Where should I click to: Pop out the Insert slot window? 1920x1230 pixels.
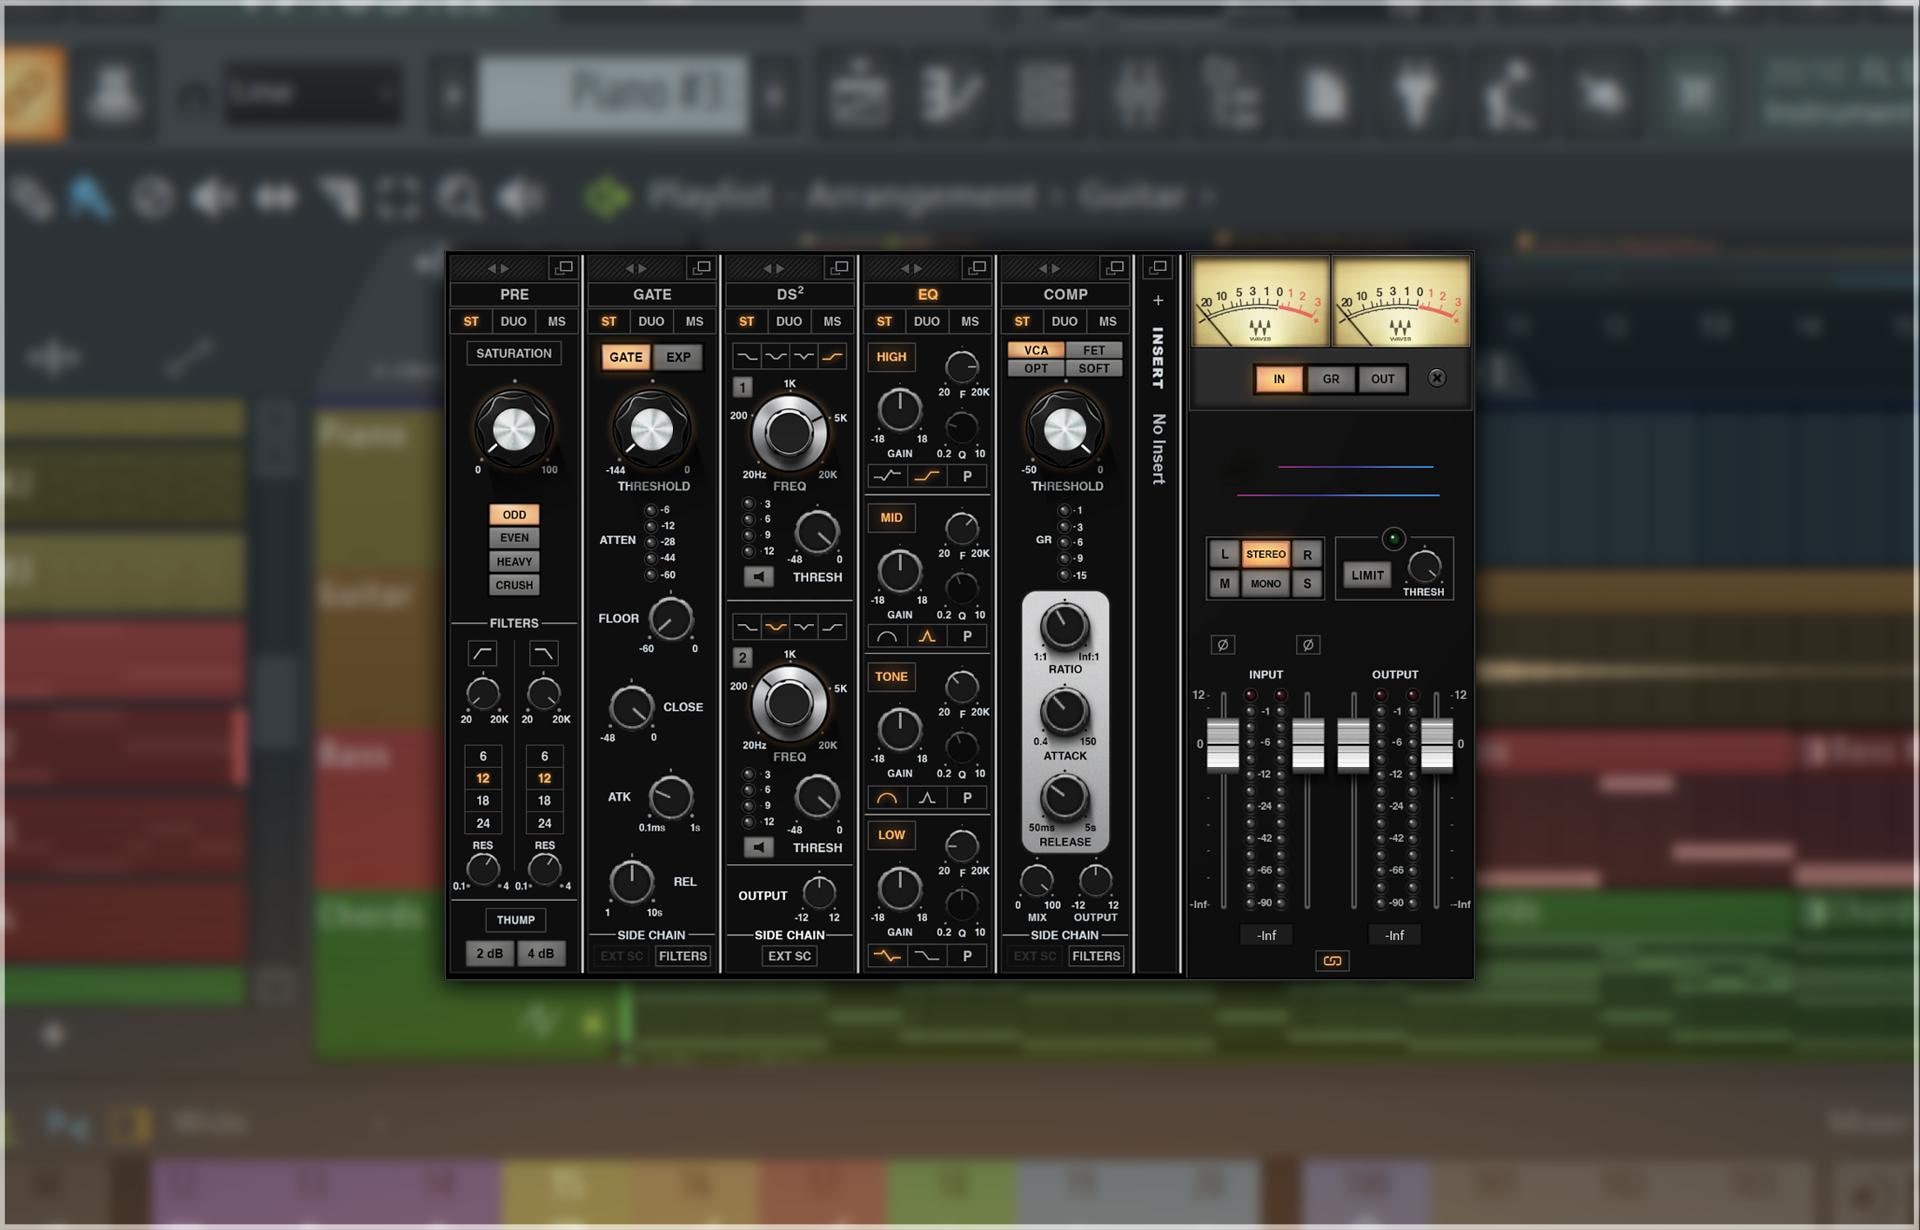tap(1158, 268)
